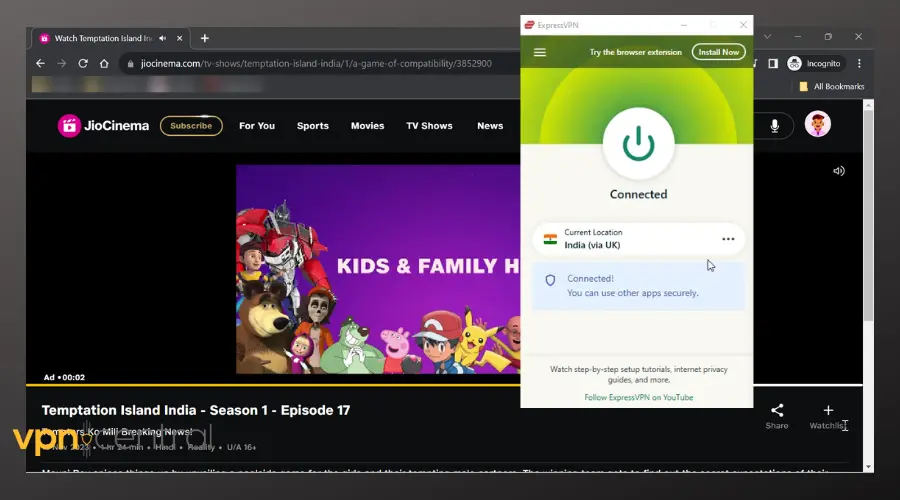Open the ExpressVPN hamburger menu

click(540, 52)
